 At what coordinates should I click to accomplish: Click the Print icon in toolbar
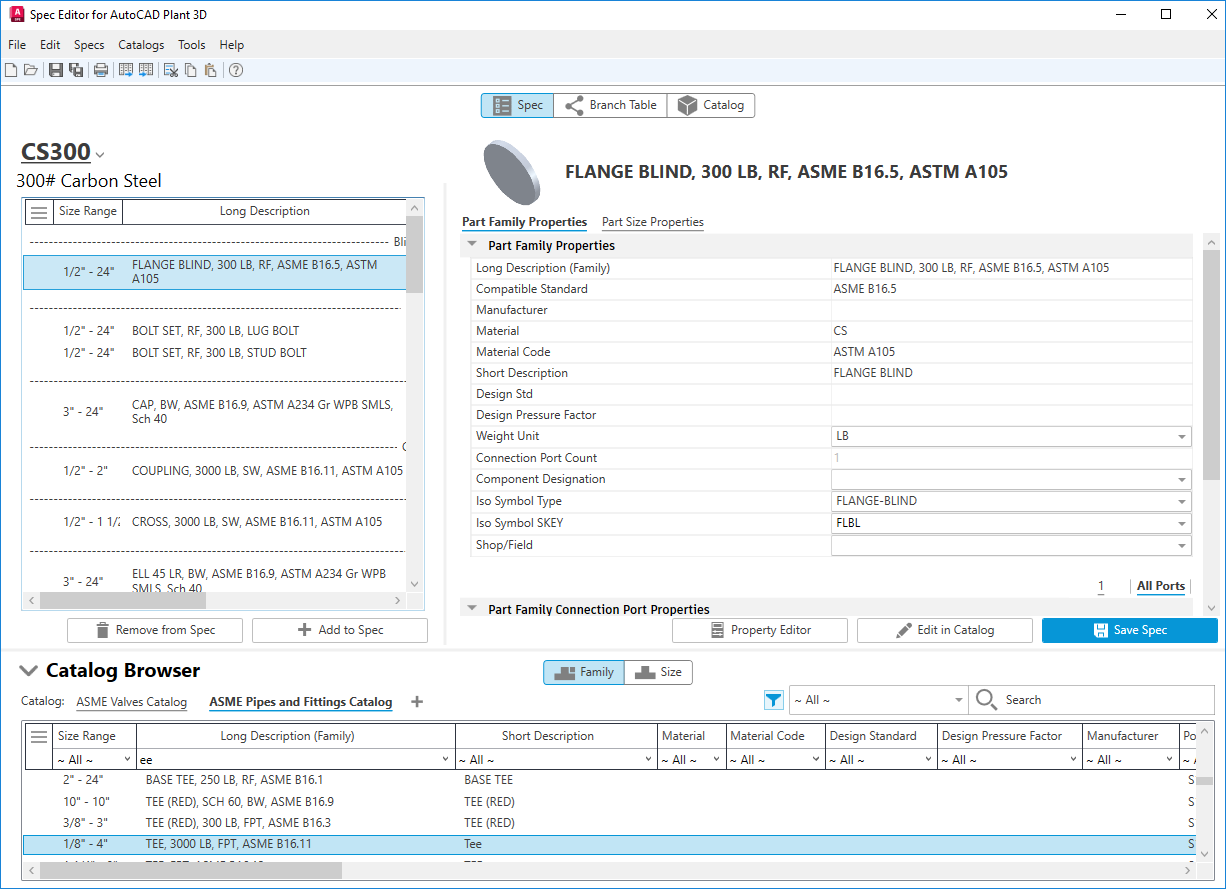point(101,70)
